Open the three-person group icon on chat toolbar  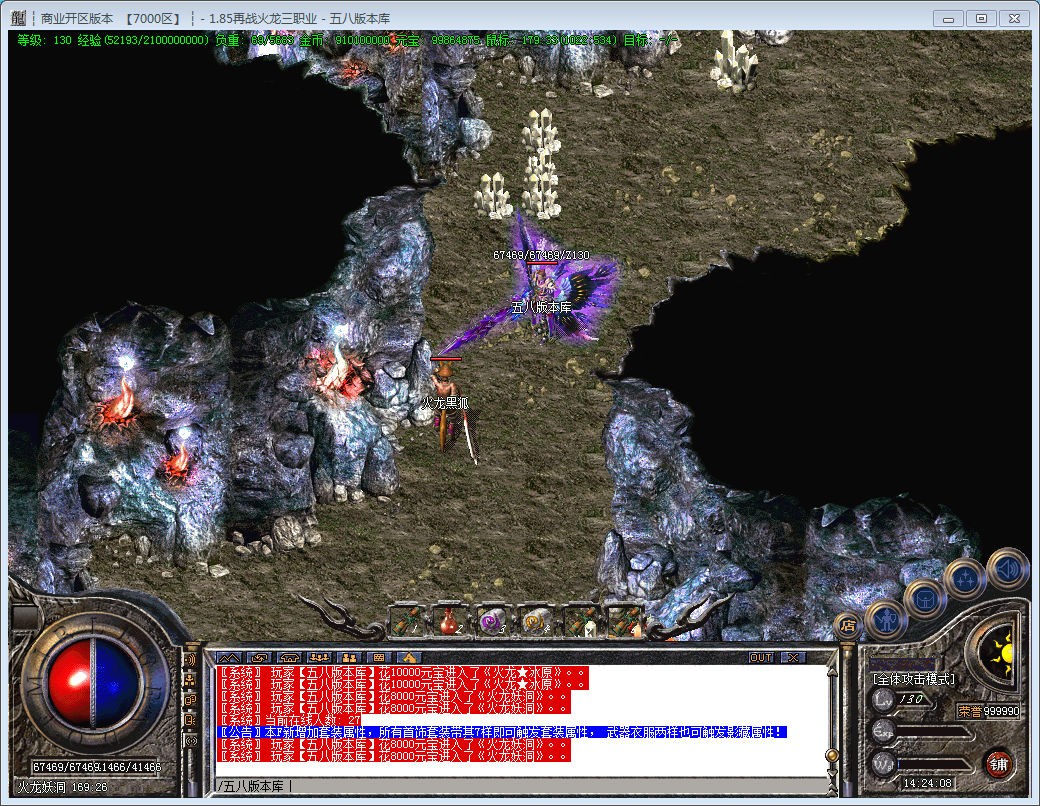pos(319,657)
